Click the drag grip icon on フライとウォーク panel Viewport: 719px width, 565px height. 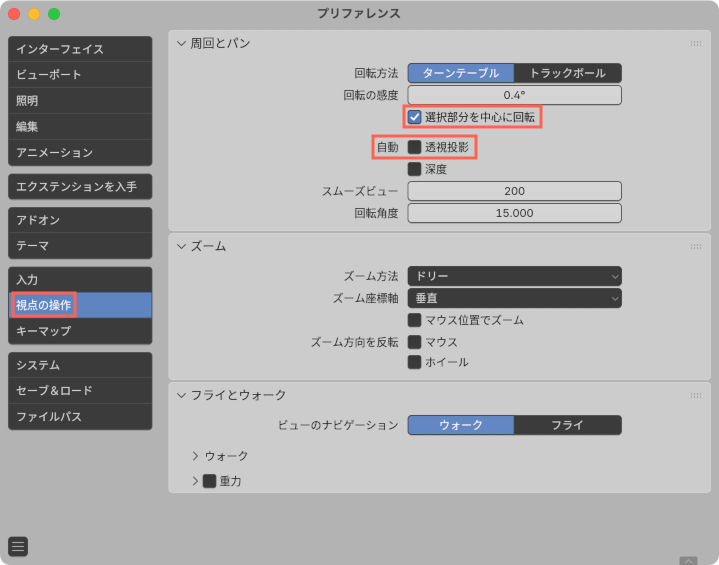click(695, 395)
